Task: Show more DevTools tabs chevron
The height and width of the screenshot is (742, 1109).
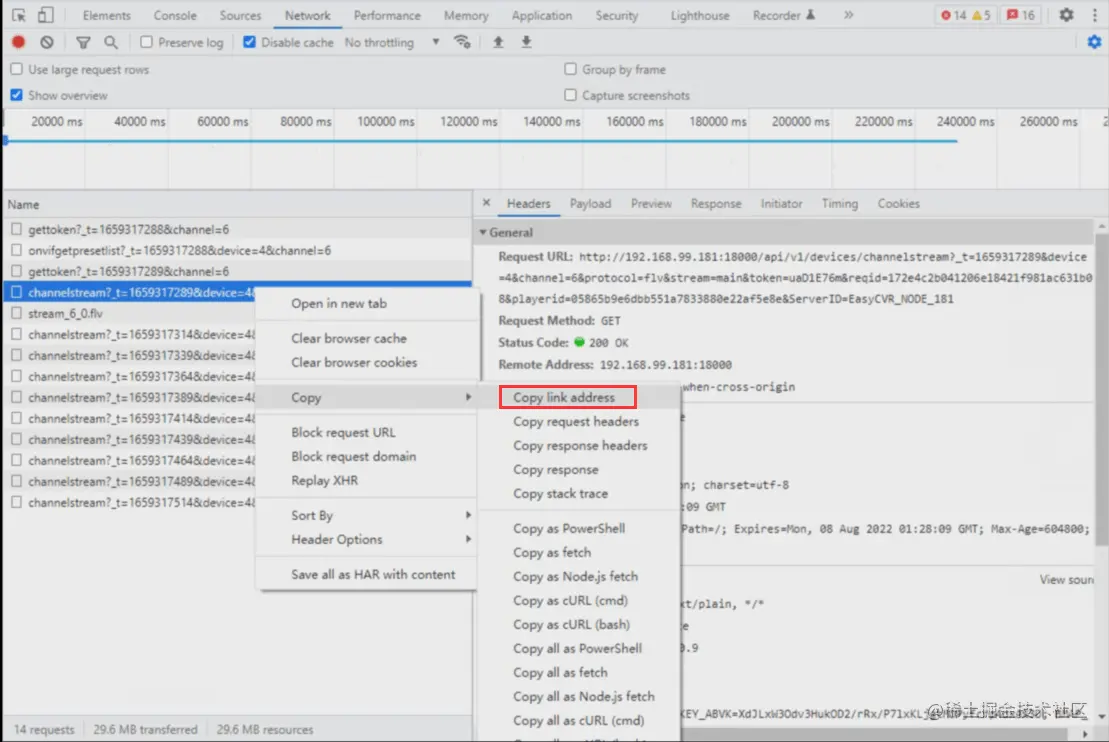Action: click(848, 15)
